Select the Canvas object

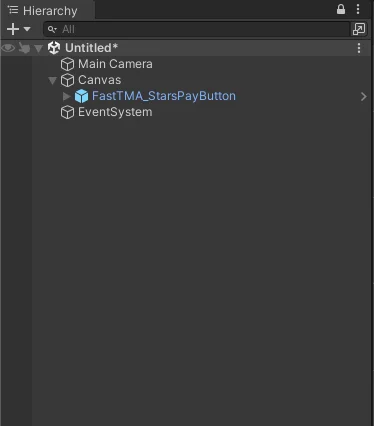[x=99, y=80]
